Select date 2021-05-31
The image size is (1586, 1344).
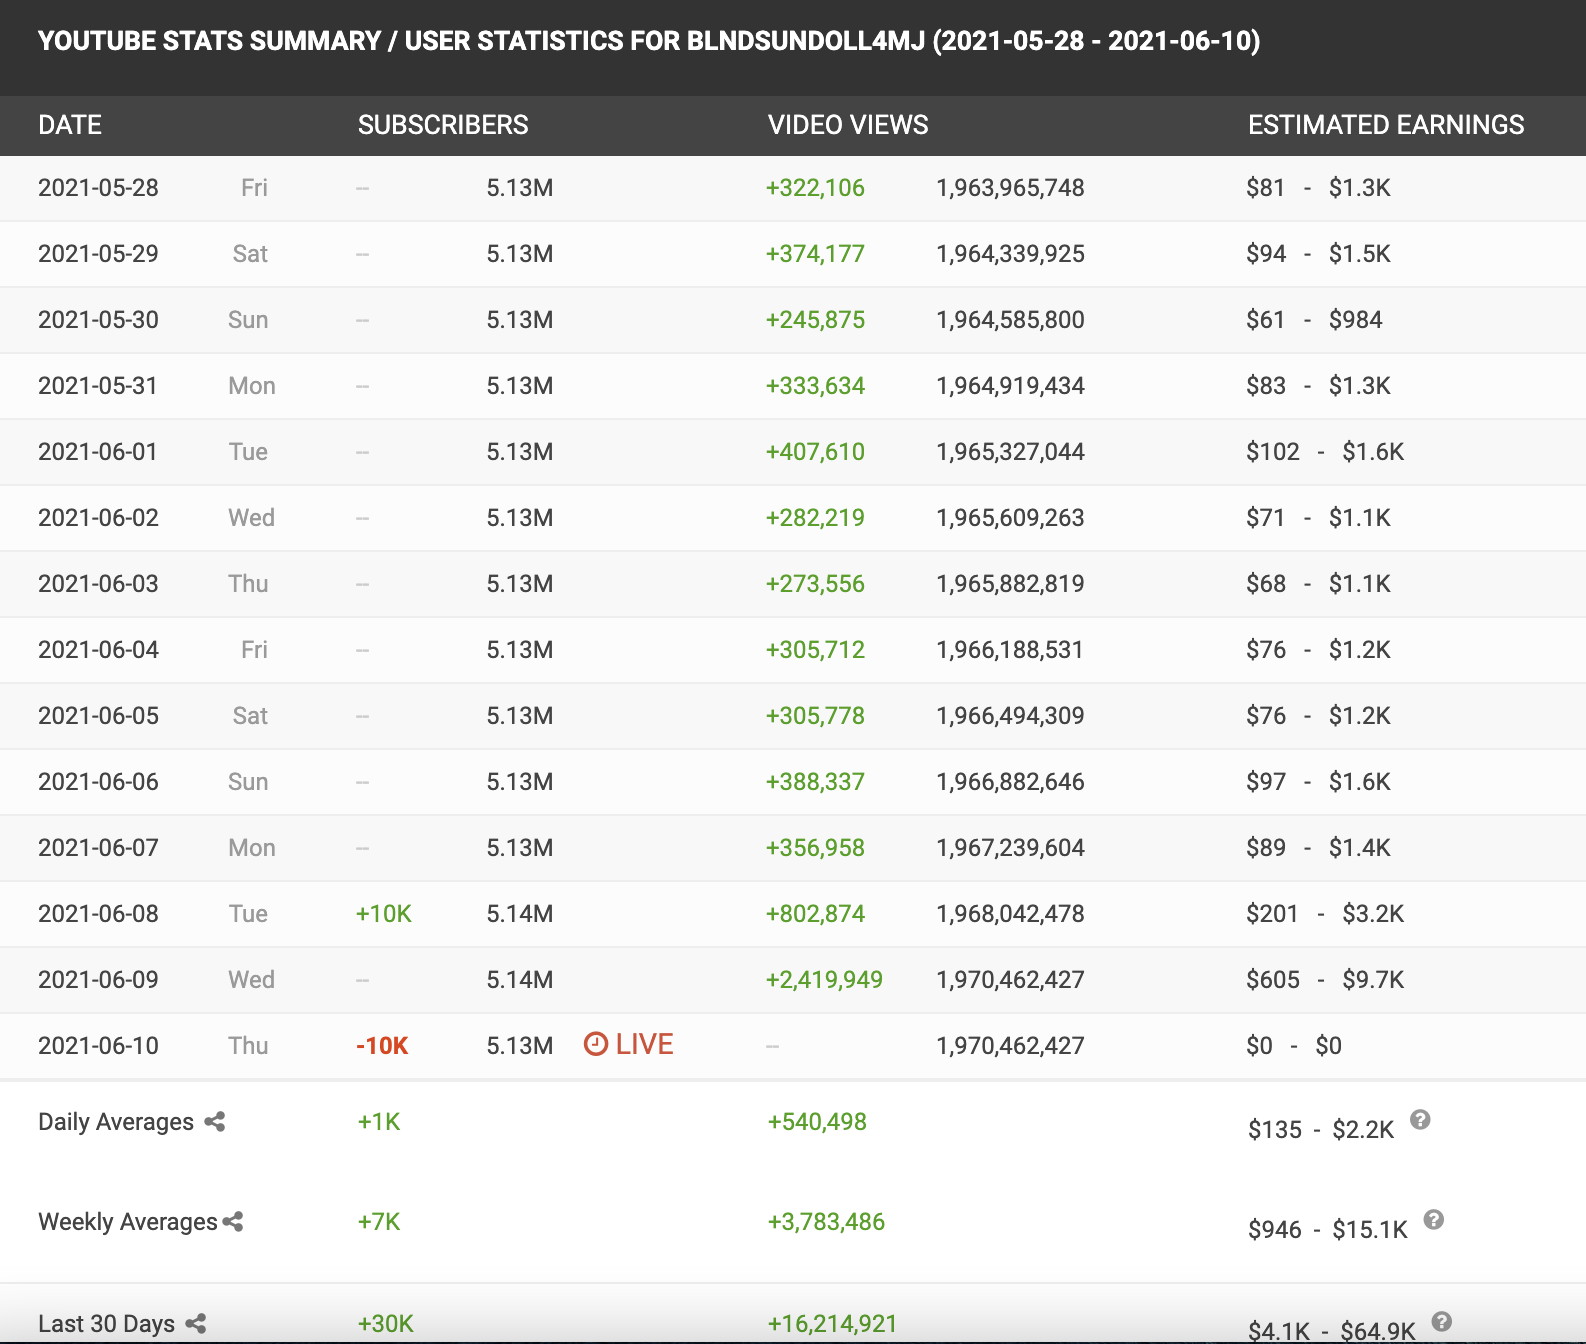pyautogui.click(x=98, y=386)
